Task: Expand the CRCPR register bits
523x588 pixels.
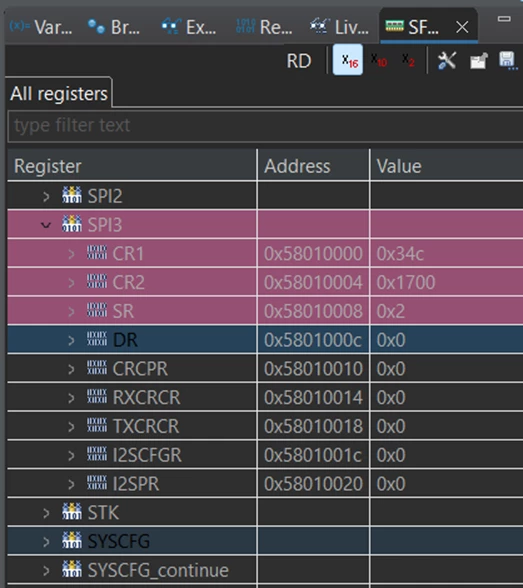Action: pyautogui.click(x=71, y=369)
